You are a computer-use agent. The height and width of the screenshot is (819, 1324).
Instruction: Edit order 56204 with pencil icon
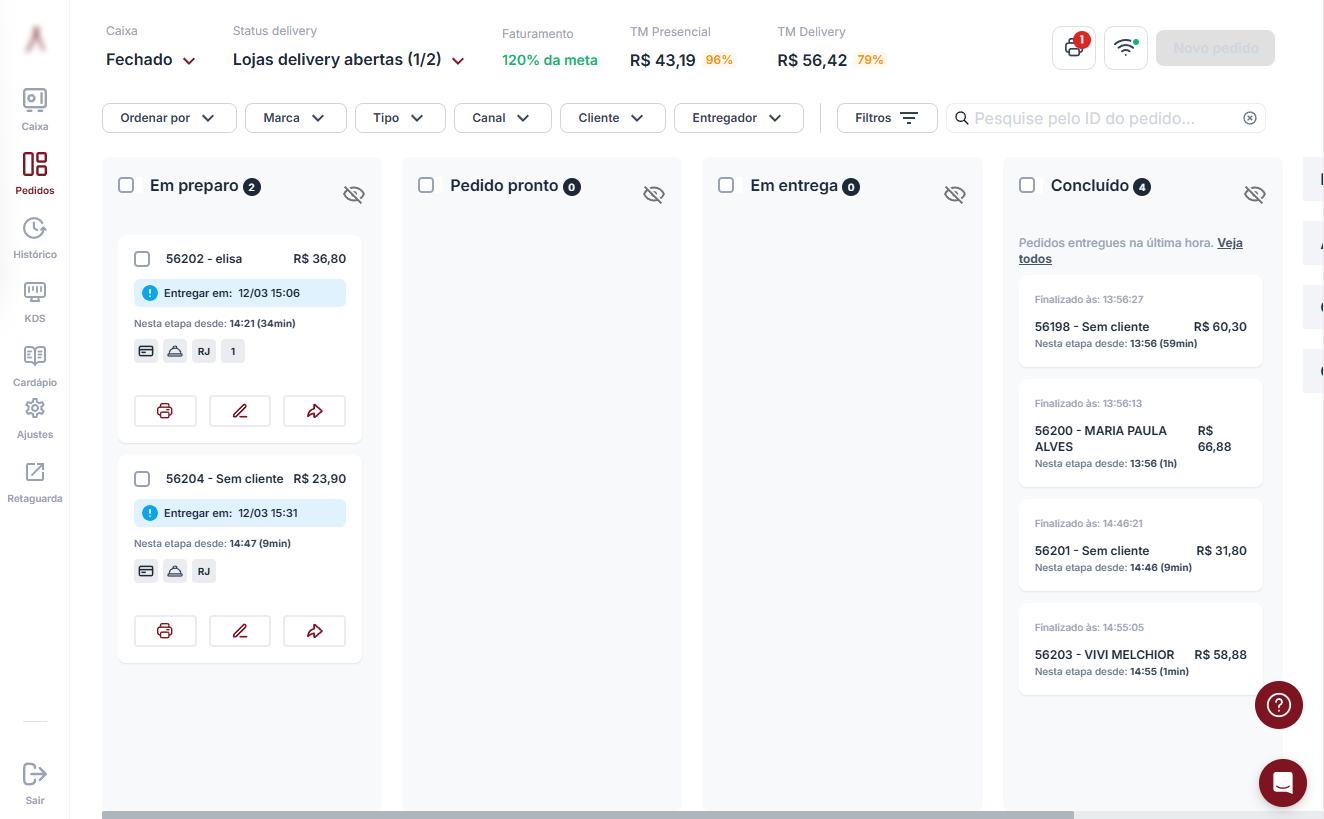point(240,631)
